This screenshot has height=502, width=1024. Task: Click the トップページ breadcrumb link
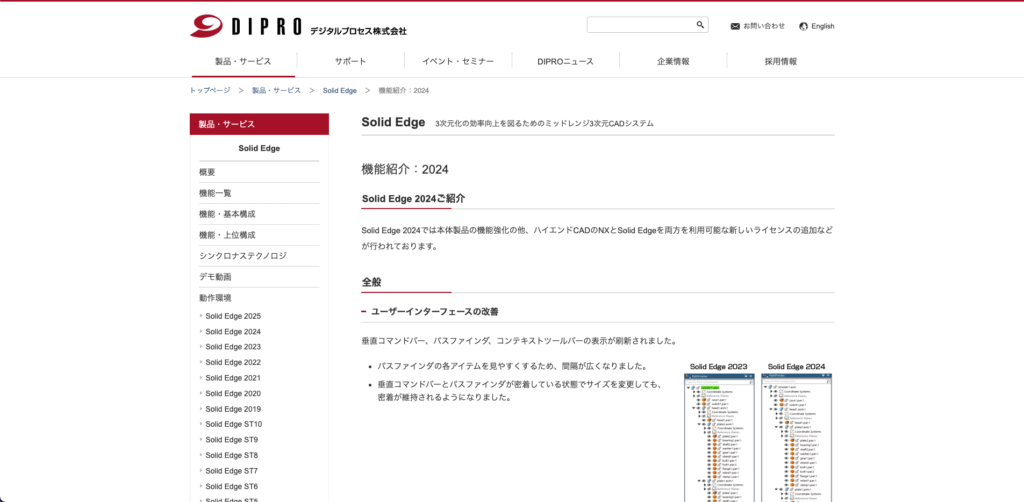(x=210, y=90)
